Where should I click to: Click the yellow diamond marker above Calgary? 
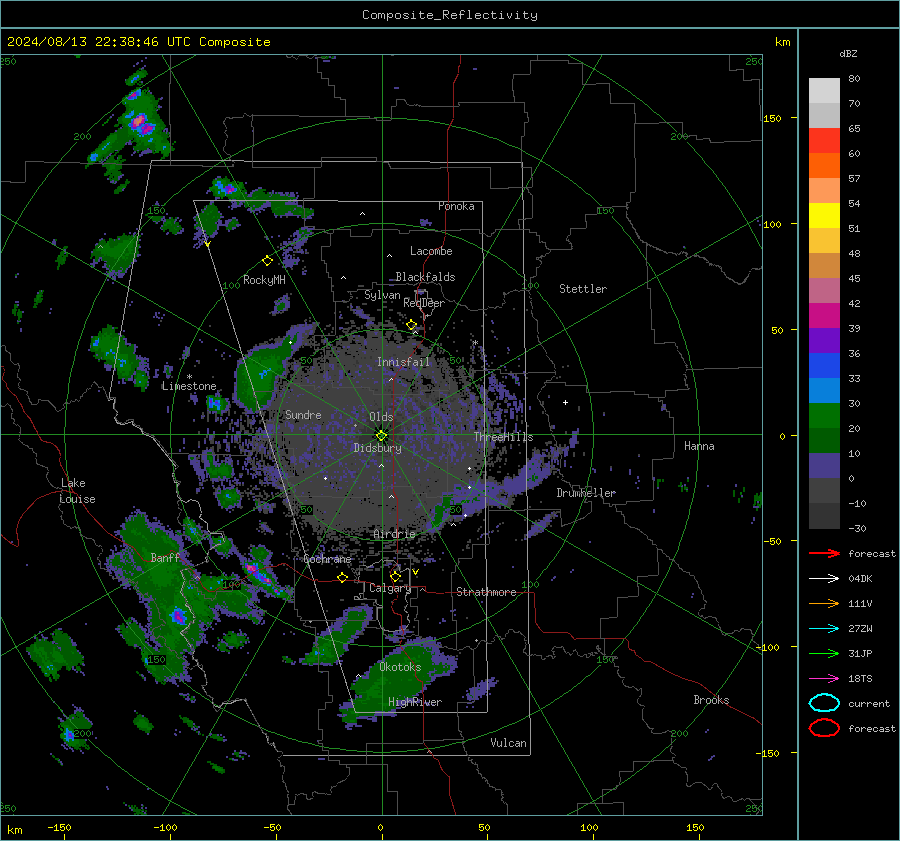pos(395,576)
